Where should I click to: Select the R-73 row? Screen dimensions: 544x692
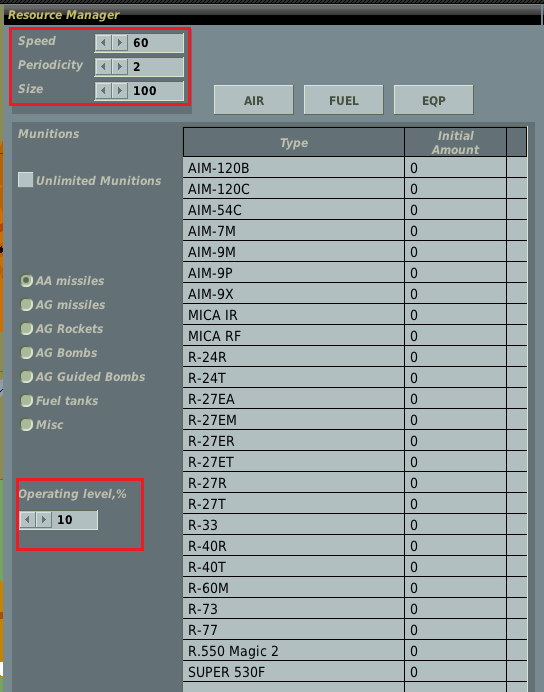click(x=355, y=609)
